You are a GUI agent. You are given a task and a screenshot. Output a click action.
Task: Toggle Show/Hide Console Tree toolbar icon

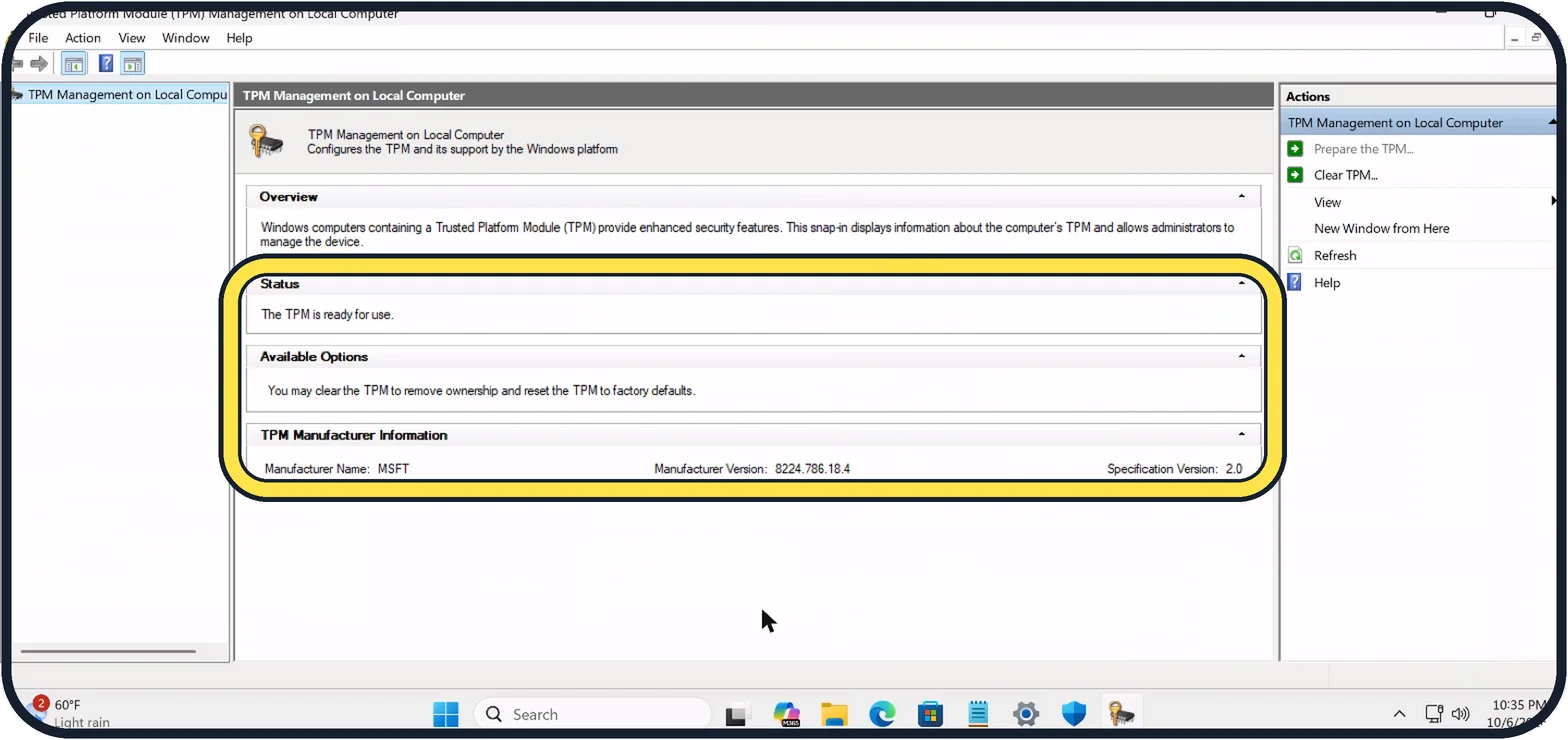pos(74,64)
